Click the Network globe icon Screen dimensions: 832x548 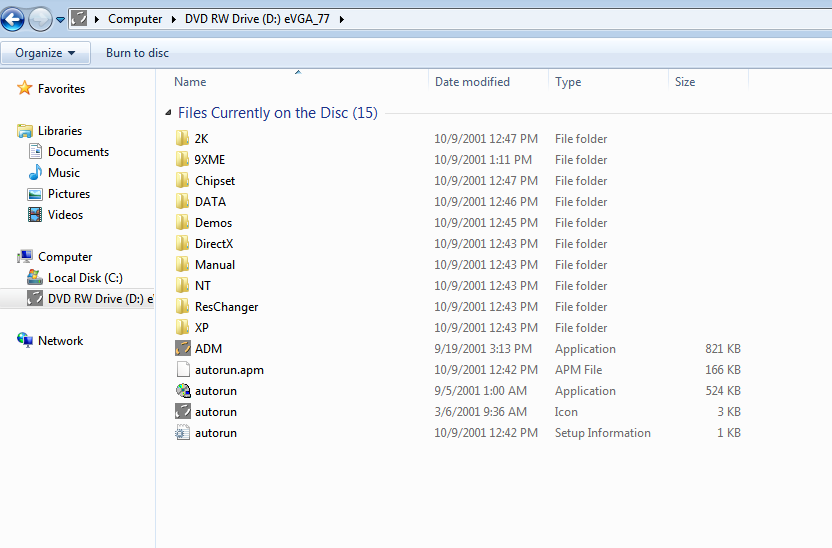(24, 340)
